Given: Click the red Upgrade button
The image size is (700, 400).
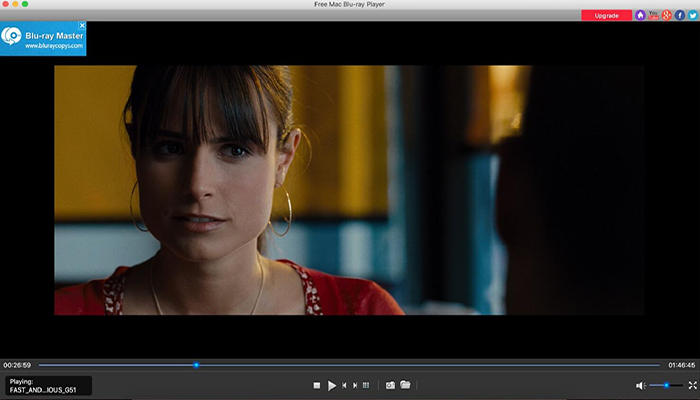Looking at the screenshot, I should pos(607,16).
